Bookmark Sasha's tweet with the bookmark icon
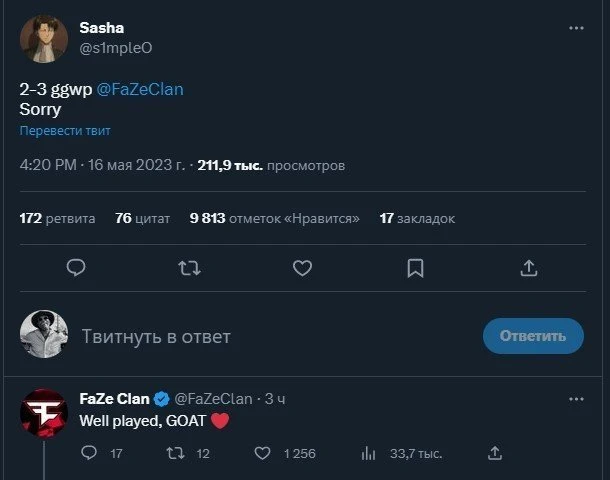The width and height of the screenshot is (610, 480). click(415, 268)
